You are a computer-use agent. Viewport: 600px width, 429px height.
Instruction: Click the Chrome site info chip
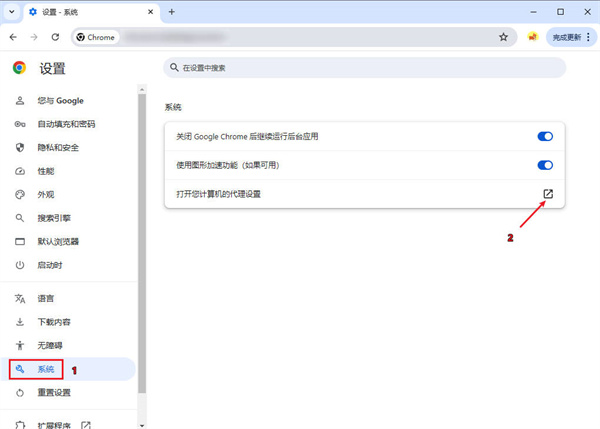pos(96,37)
